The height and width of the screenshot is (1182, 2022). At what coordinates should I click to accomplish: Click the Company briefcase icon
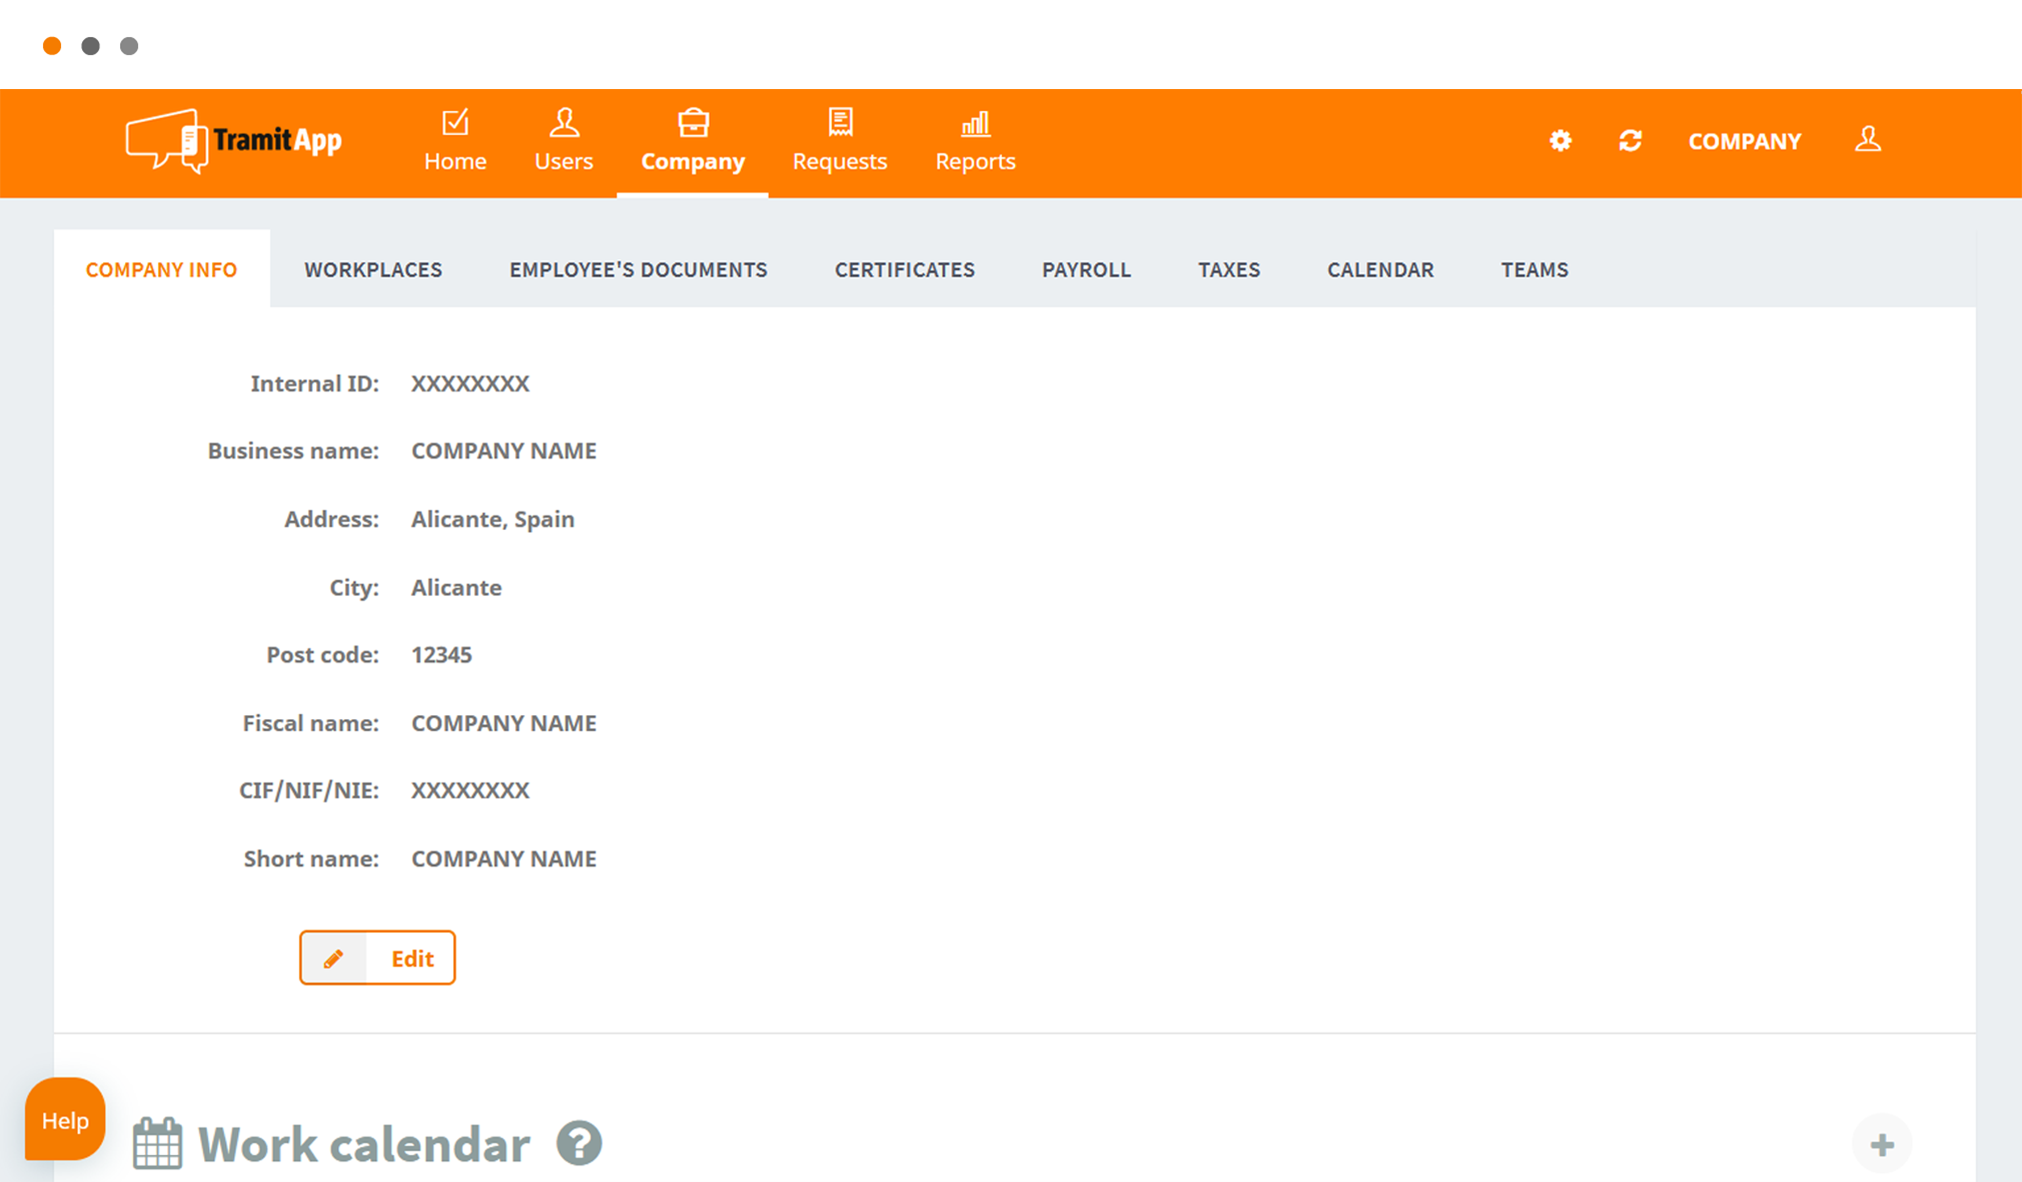point(693,122)
